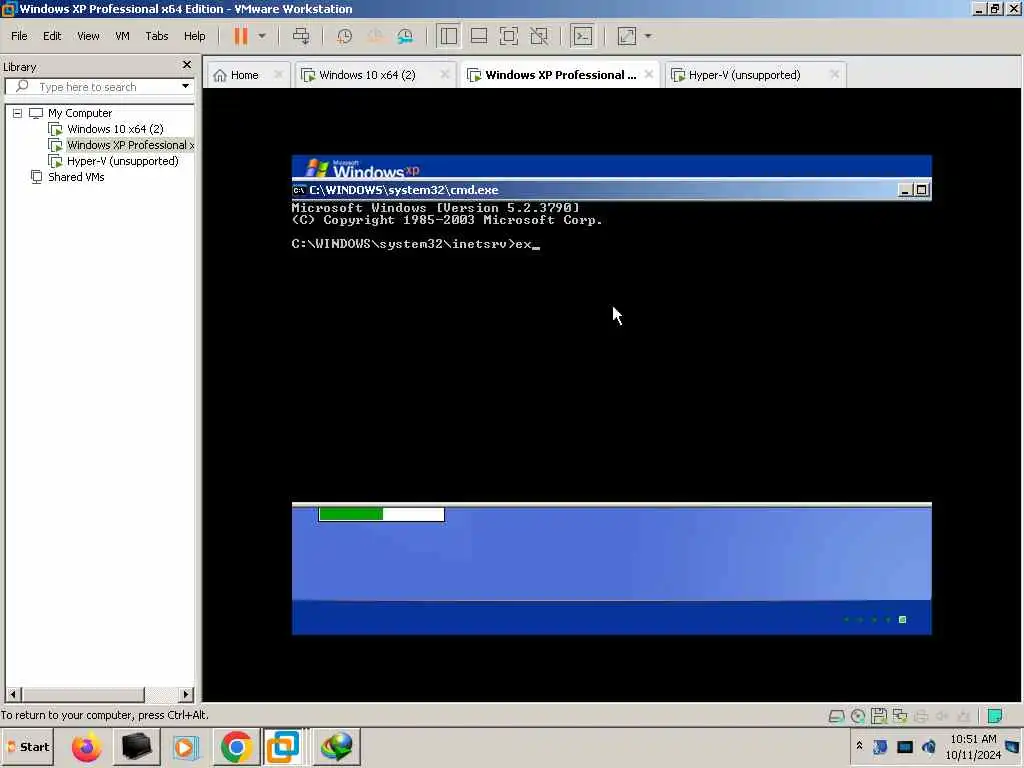This screenshot has width=1024, height=768.
Task: Select My Computer in library tree
Action: click(x=80, y=113)
